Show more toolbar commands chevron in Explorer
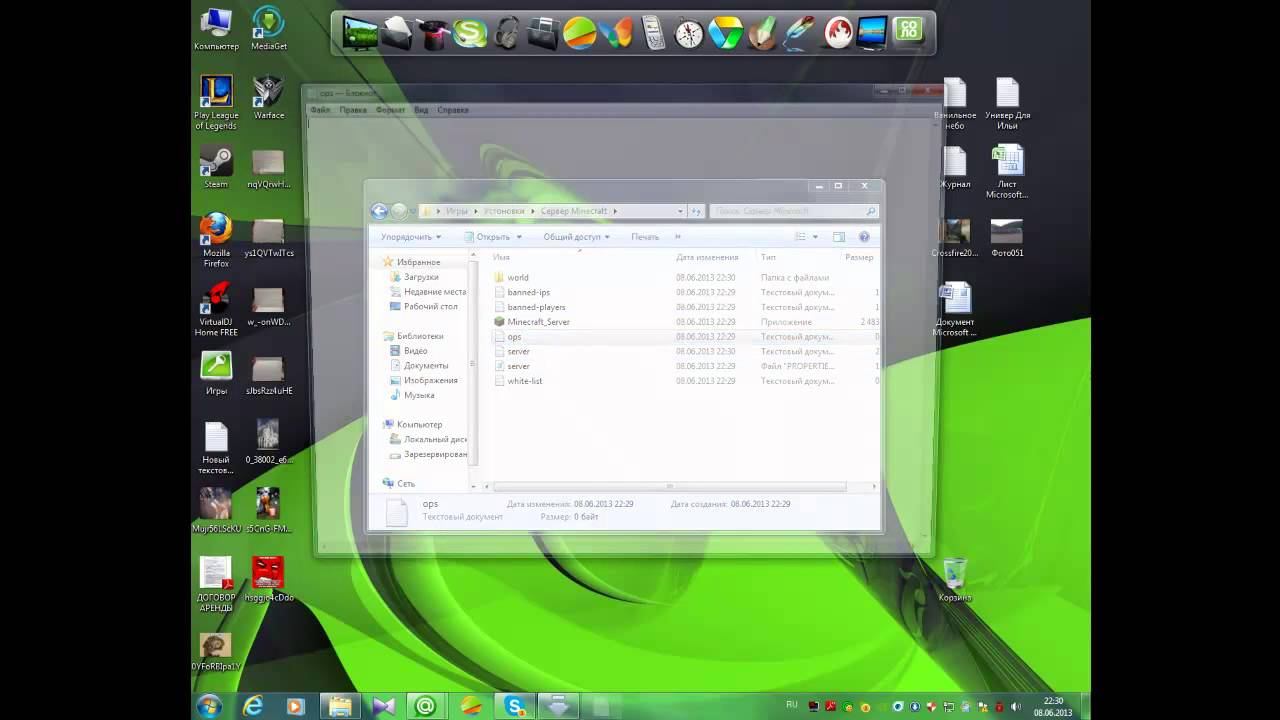The image size is (1280, 720). 677,237
